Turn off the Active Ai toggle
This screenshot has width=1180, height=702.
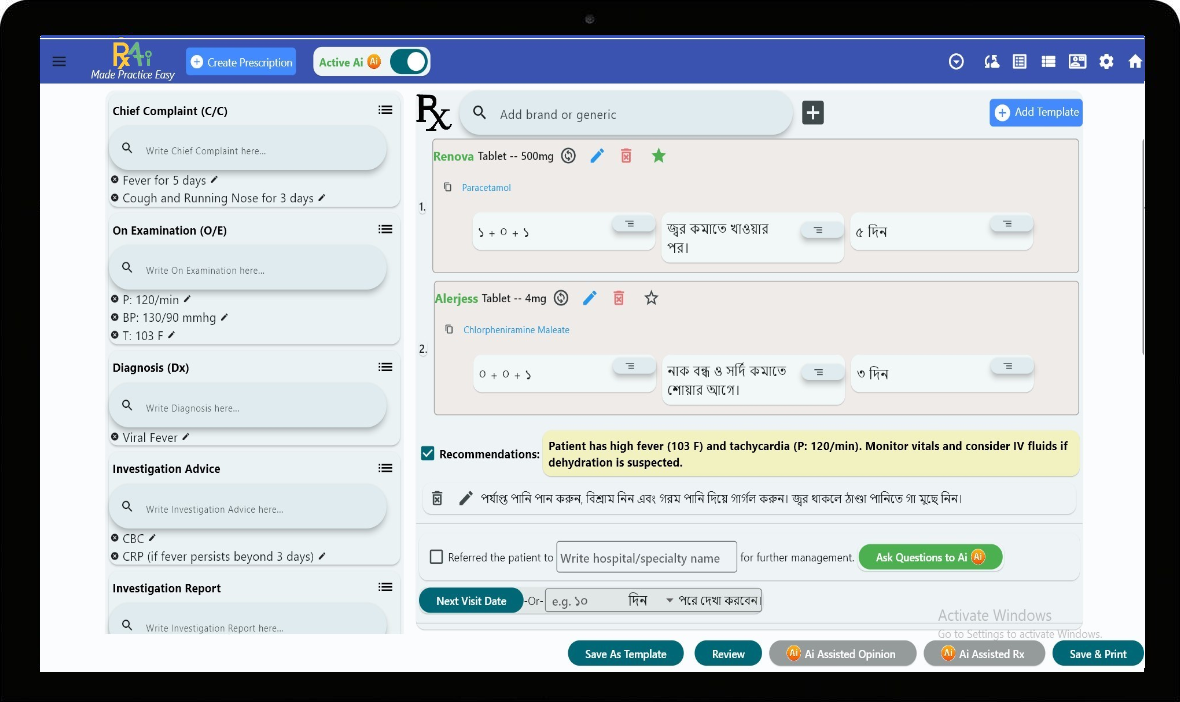408,62
